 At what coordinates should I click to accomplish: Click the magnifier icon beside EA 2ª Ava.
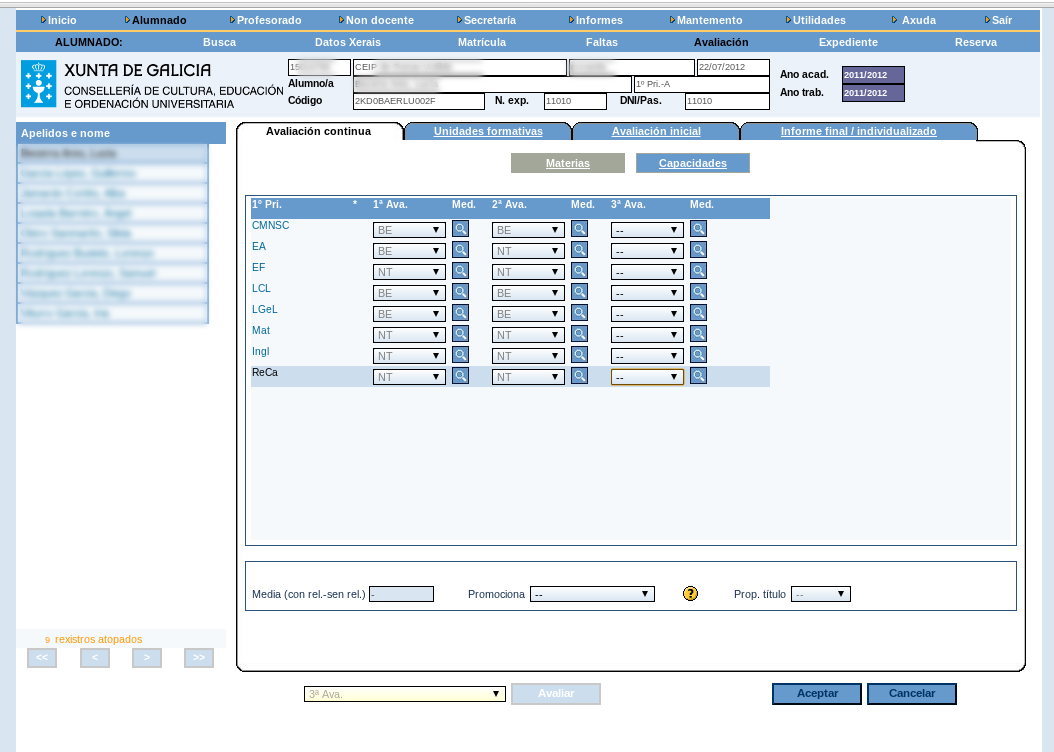click(x=579, y=250)
